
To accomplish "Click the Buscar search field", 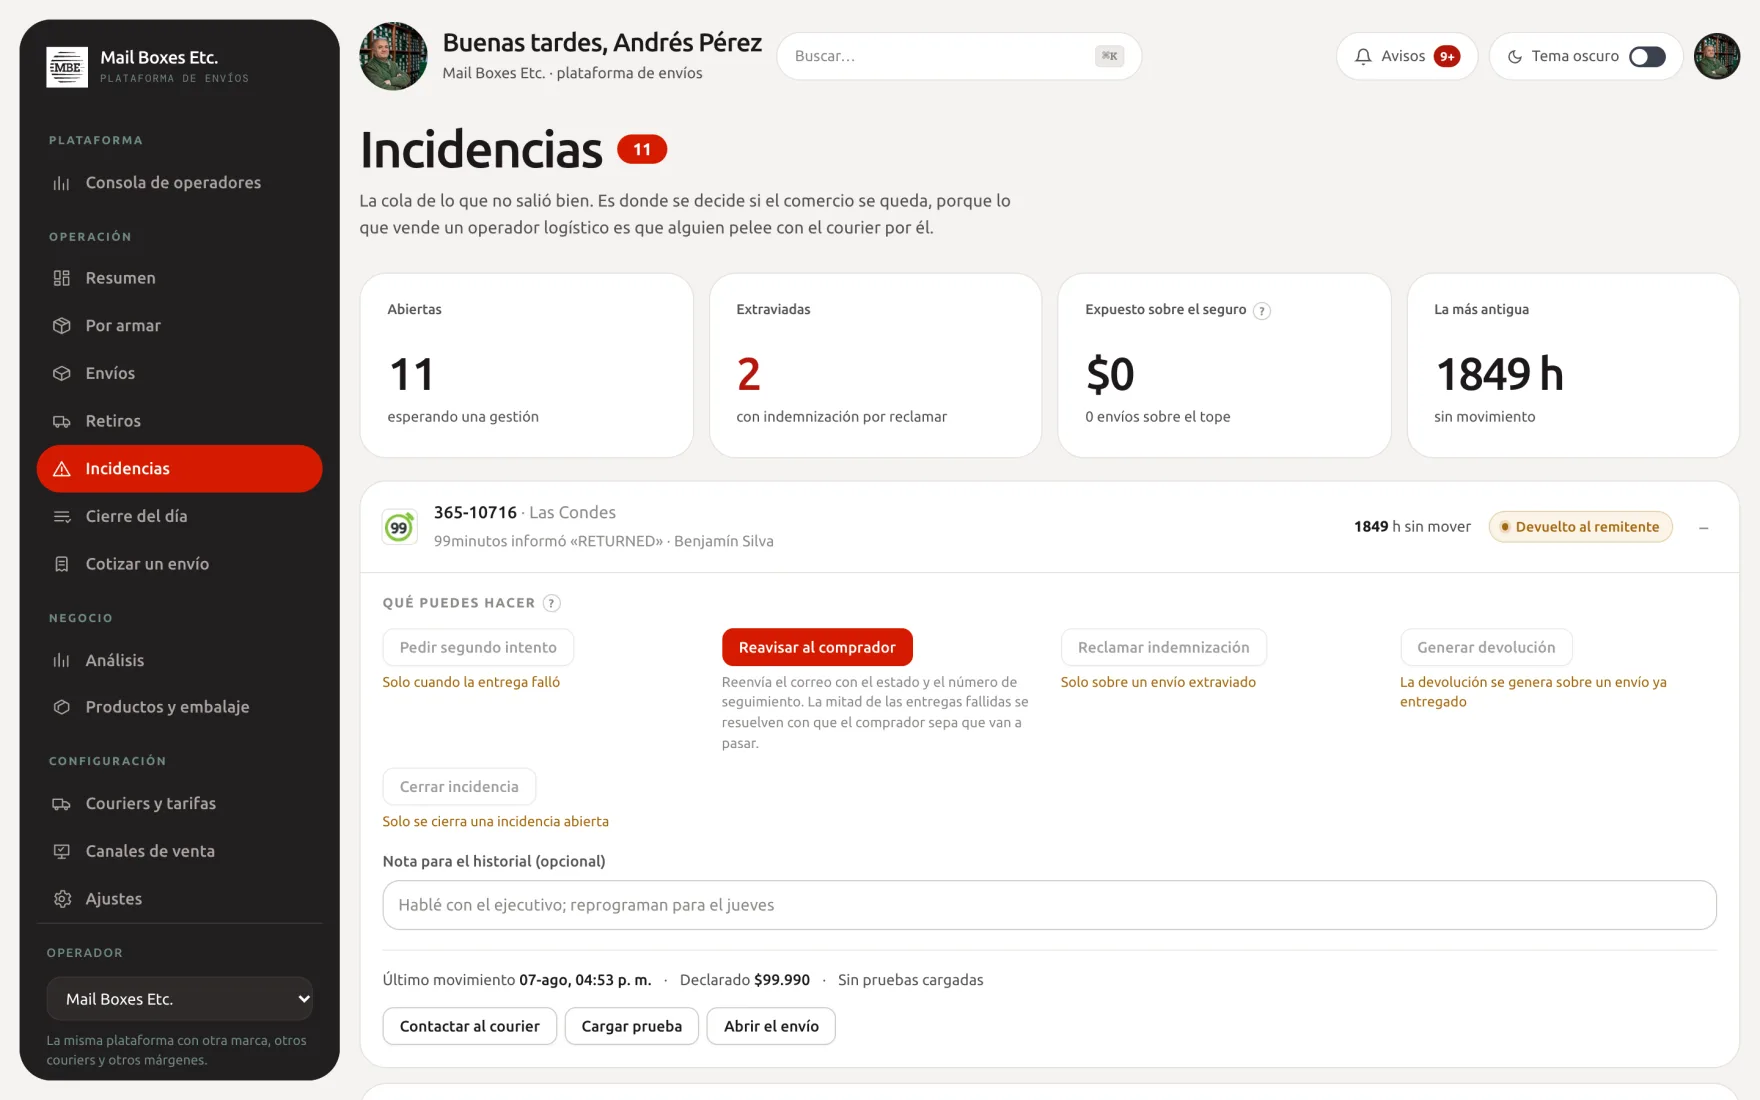I will (959, 56).
